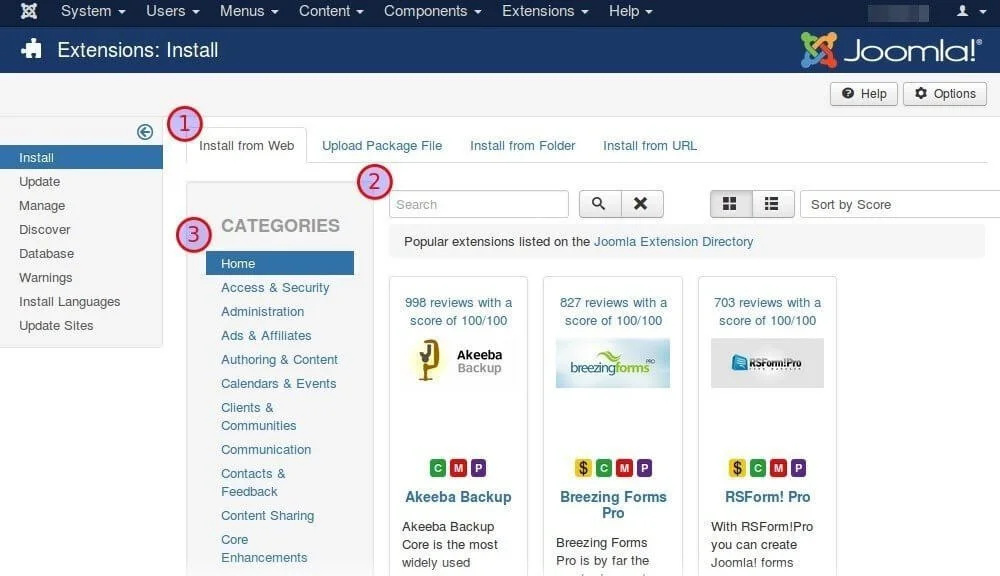Screen dimensions: 1000x576
Task: Switch to list view layout
Action: point(772,204)
